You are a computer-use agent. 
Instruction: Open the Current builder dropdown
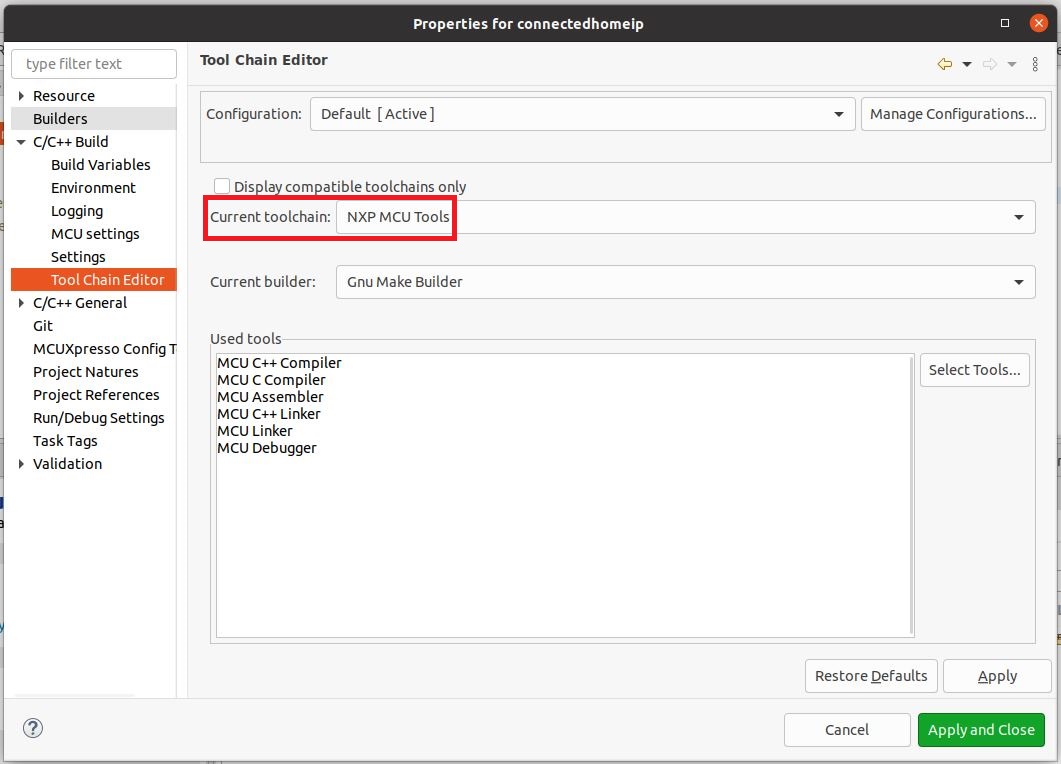click(685, 282)
